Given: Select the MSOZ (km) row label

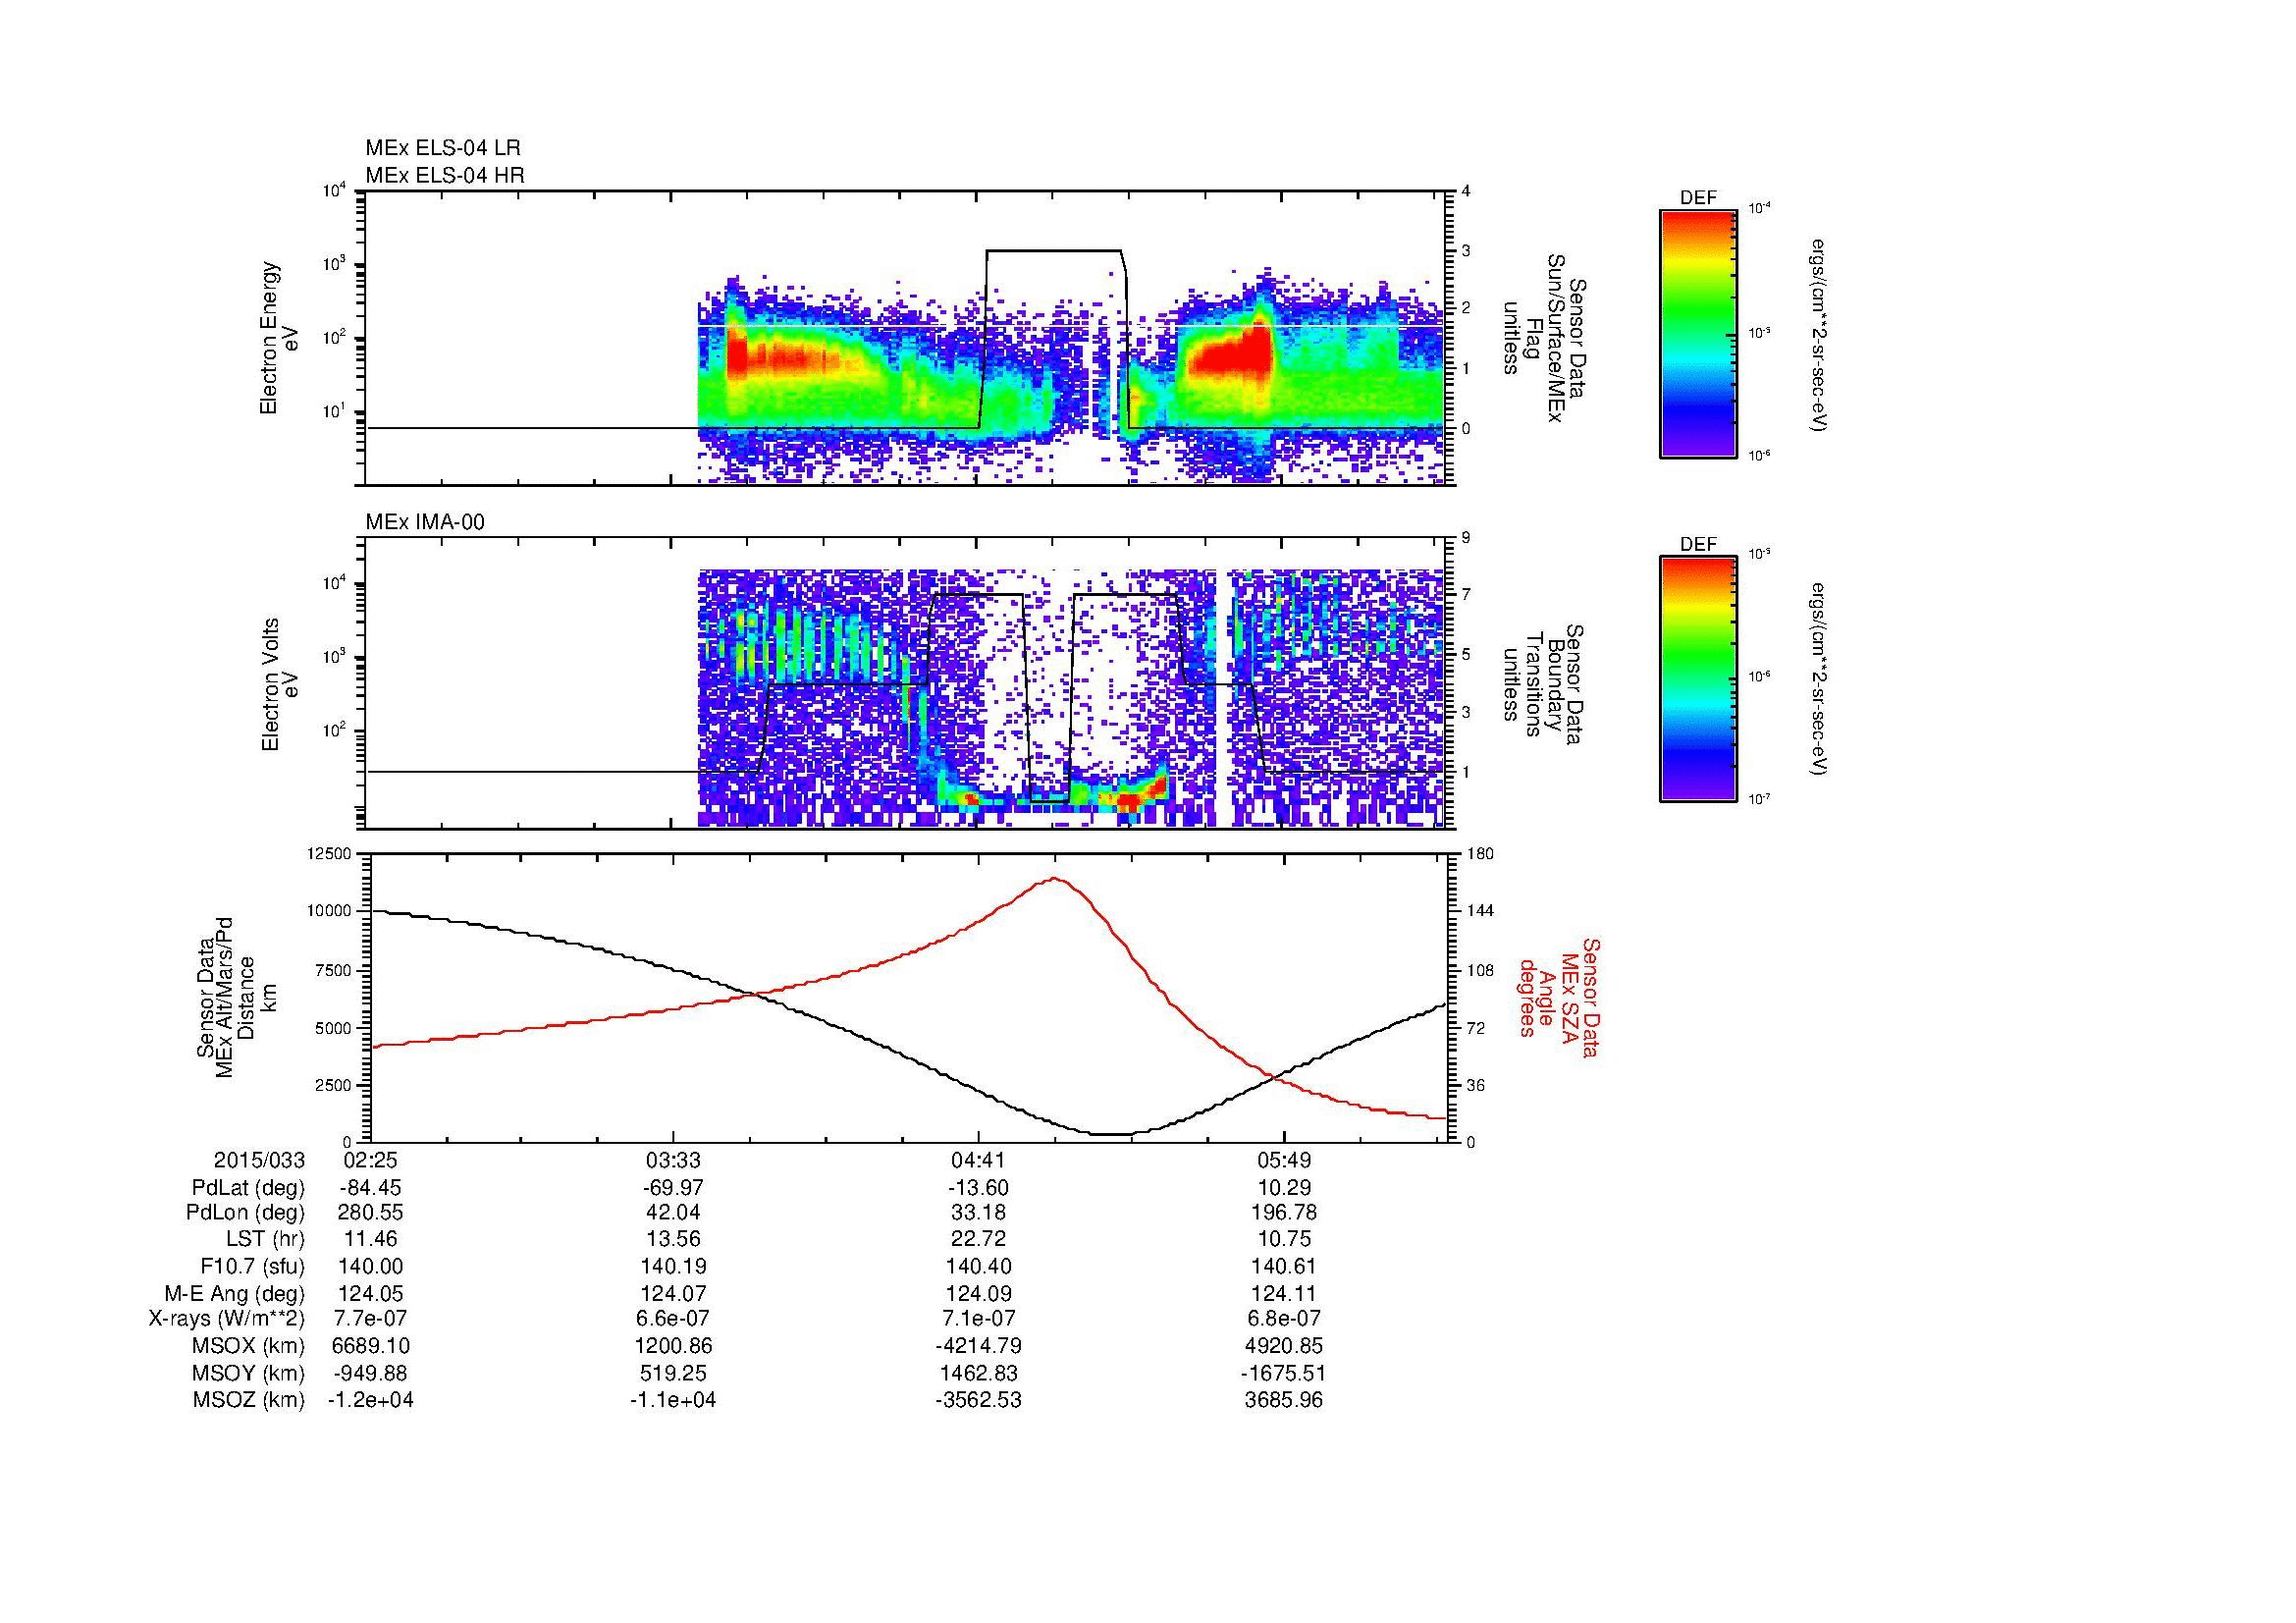Looking at the screenshot, I should (x=248, y=1400).
